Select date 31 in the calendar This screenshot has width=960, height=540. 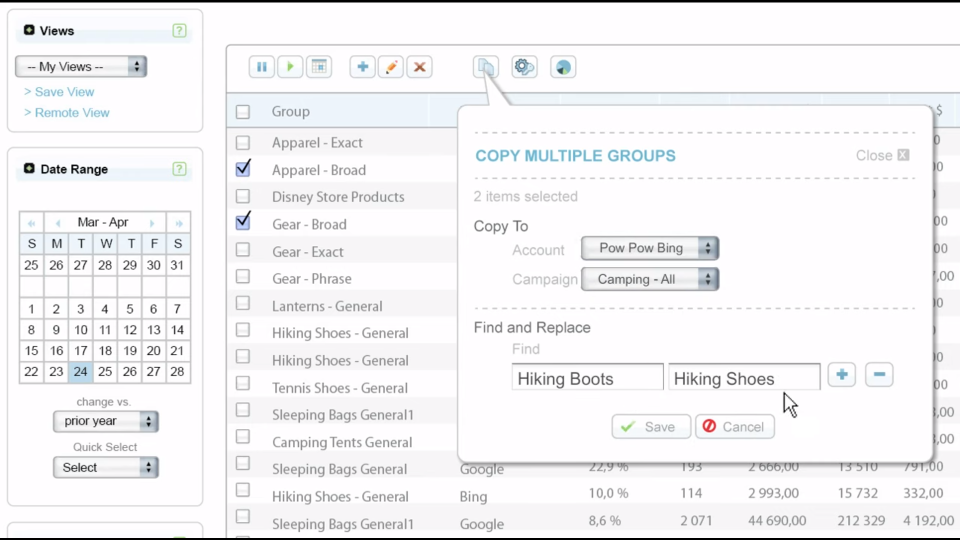click(178, 265)
